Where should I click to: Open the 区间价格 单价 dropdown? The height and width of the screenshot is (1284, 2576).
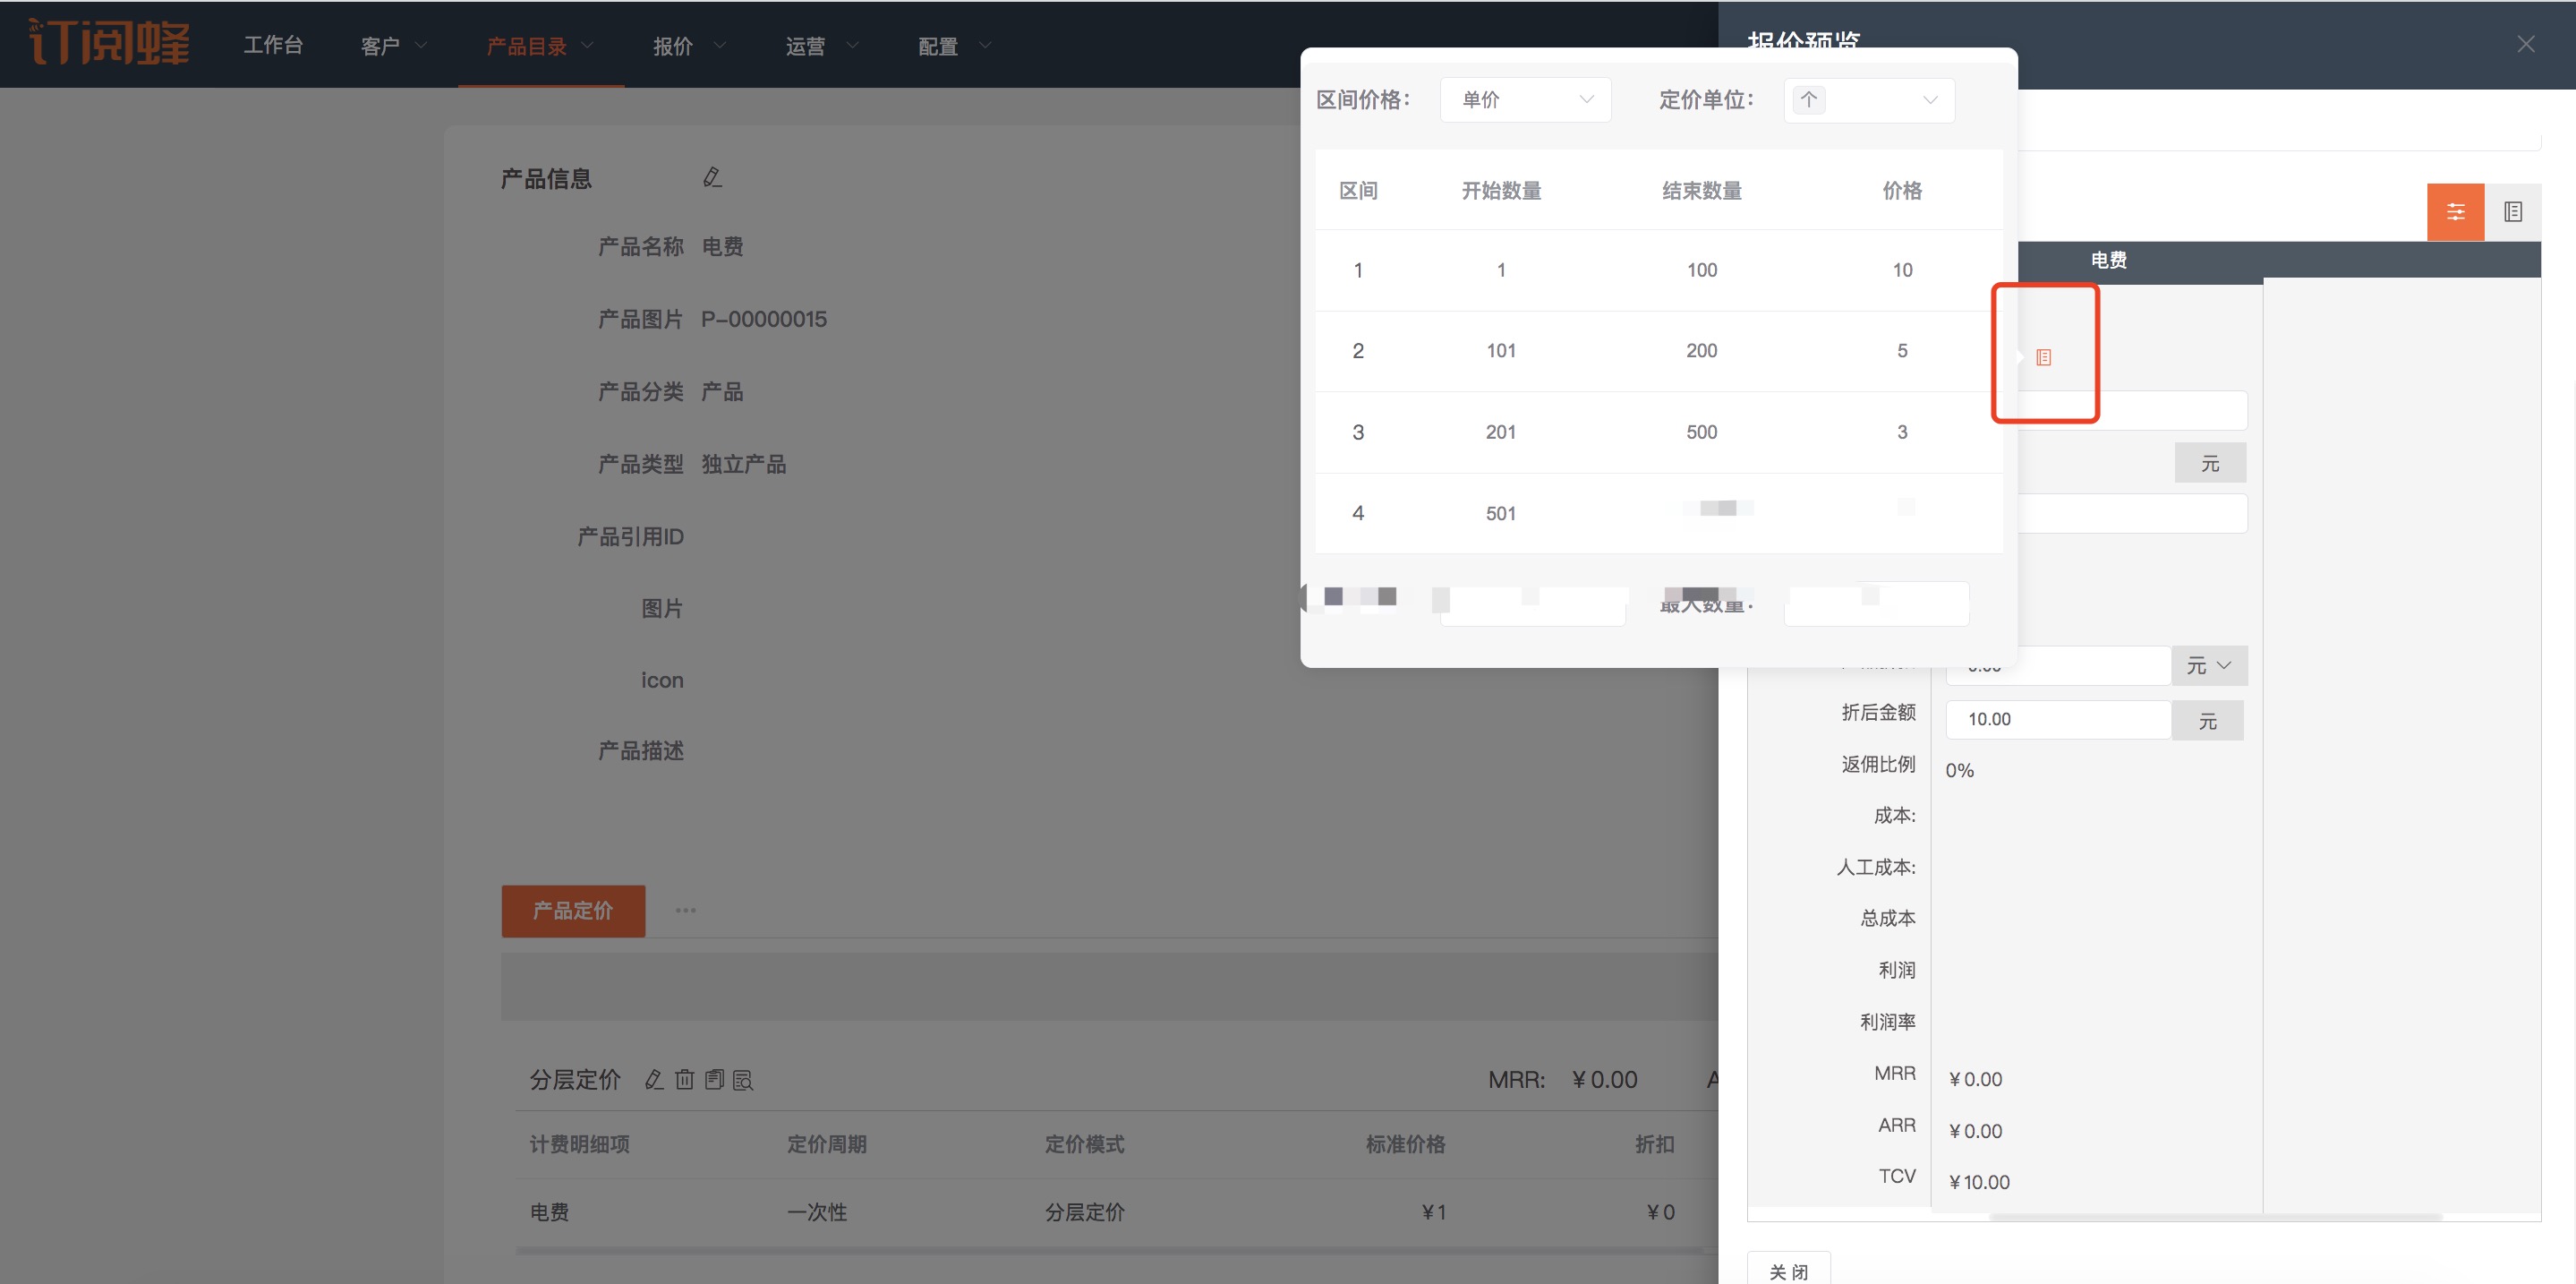pyautogui.click(x=1525, y=100)
